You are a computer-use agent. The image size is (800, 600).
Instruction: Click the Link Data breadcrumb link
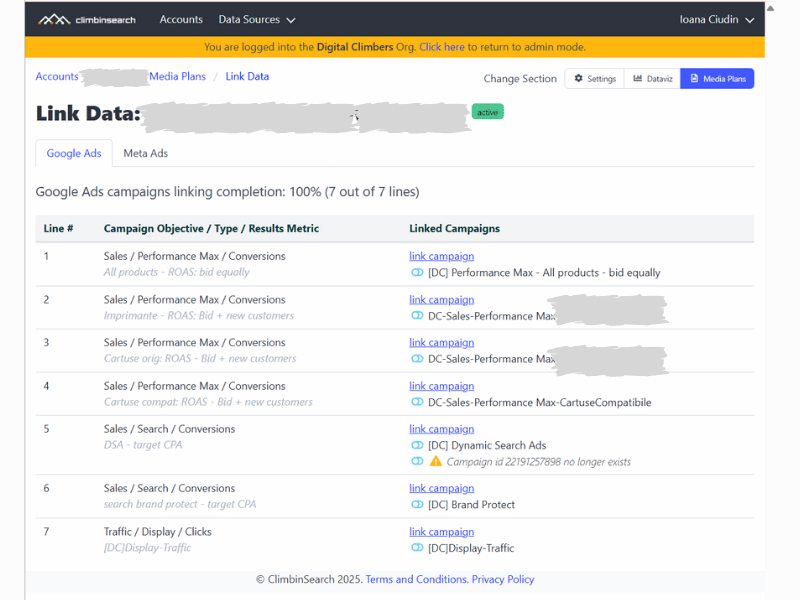click(x=247, y=76)
